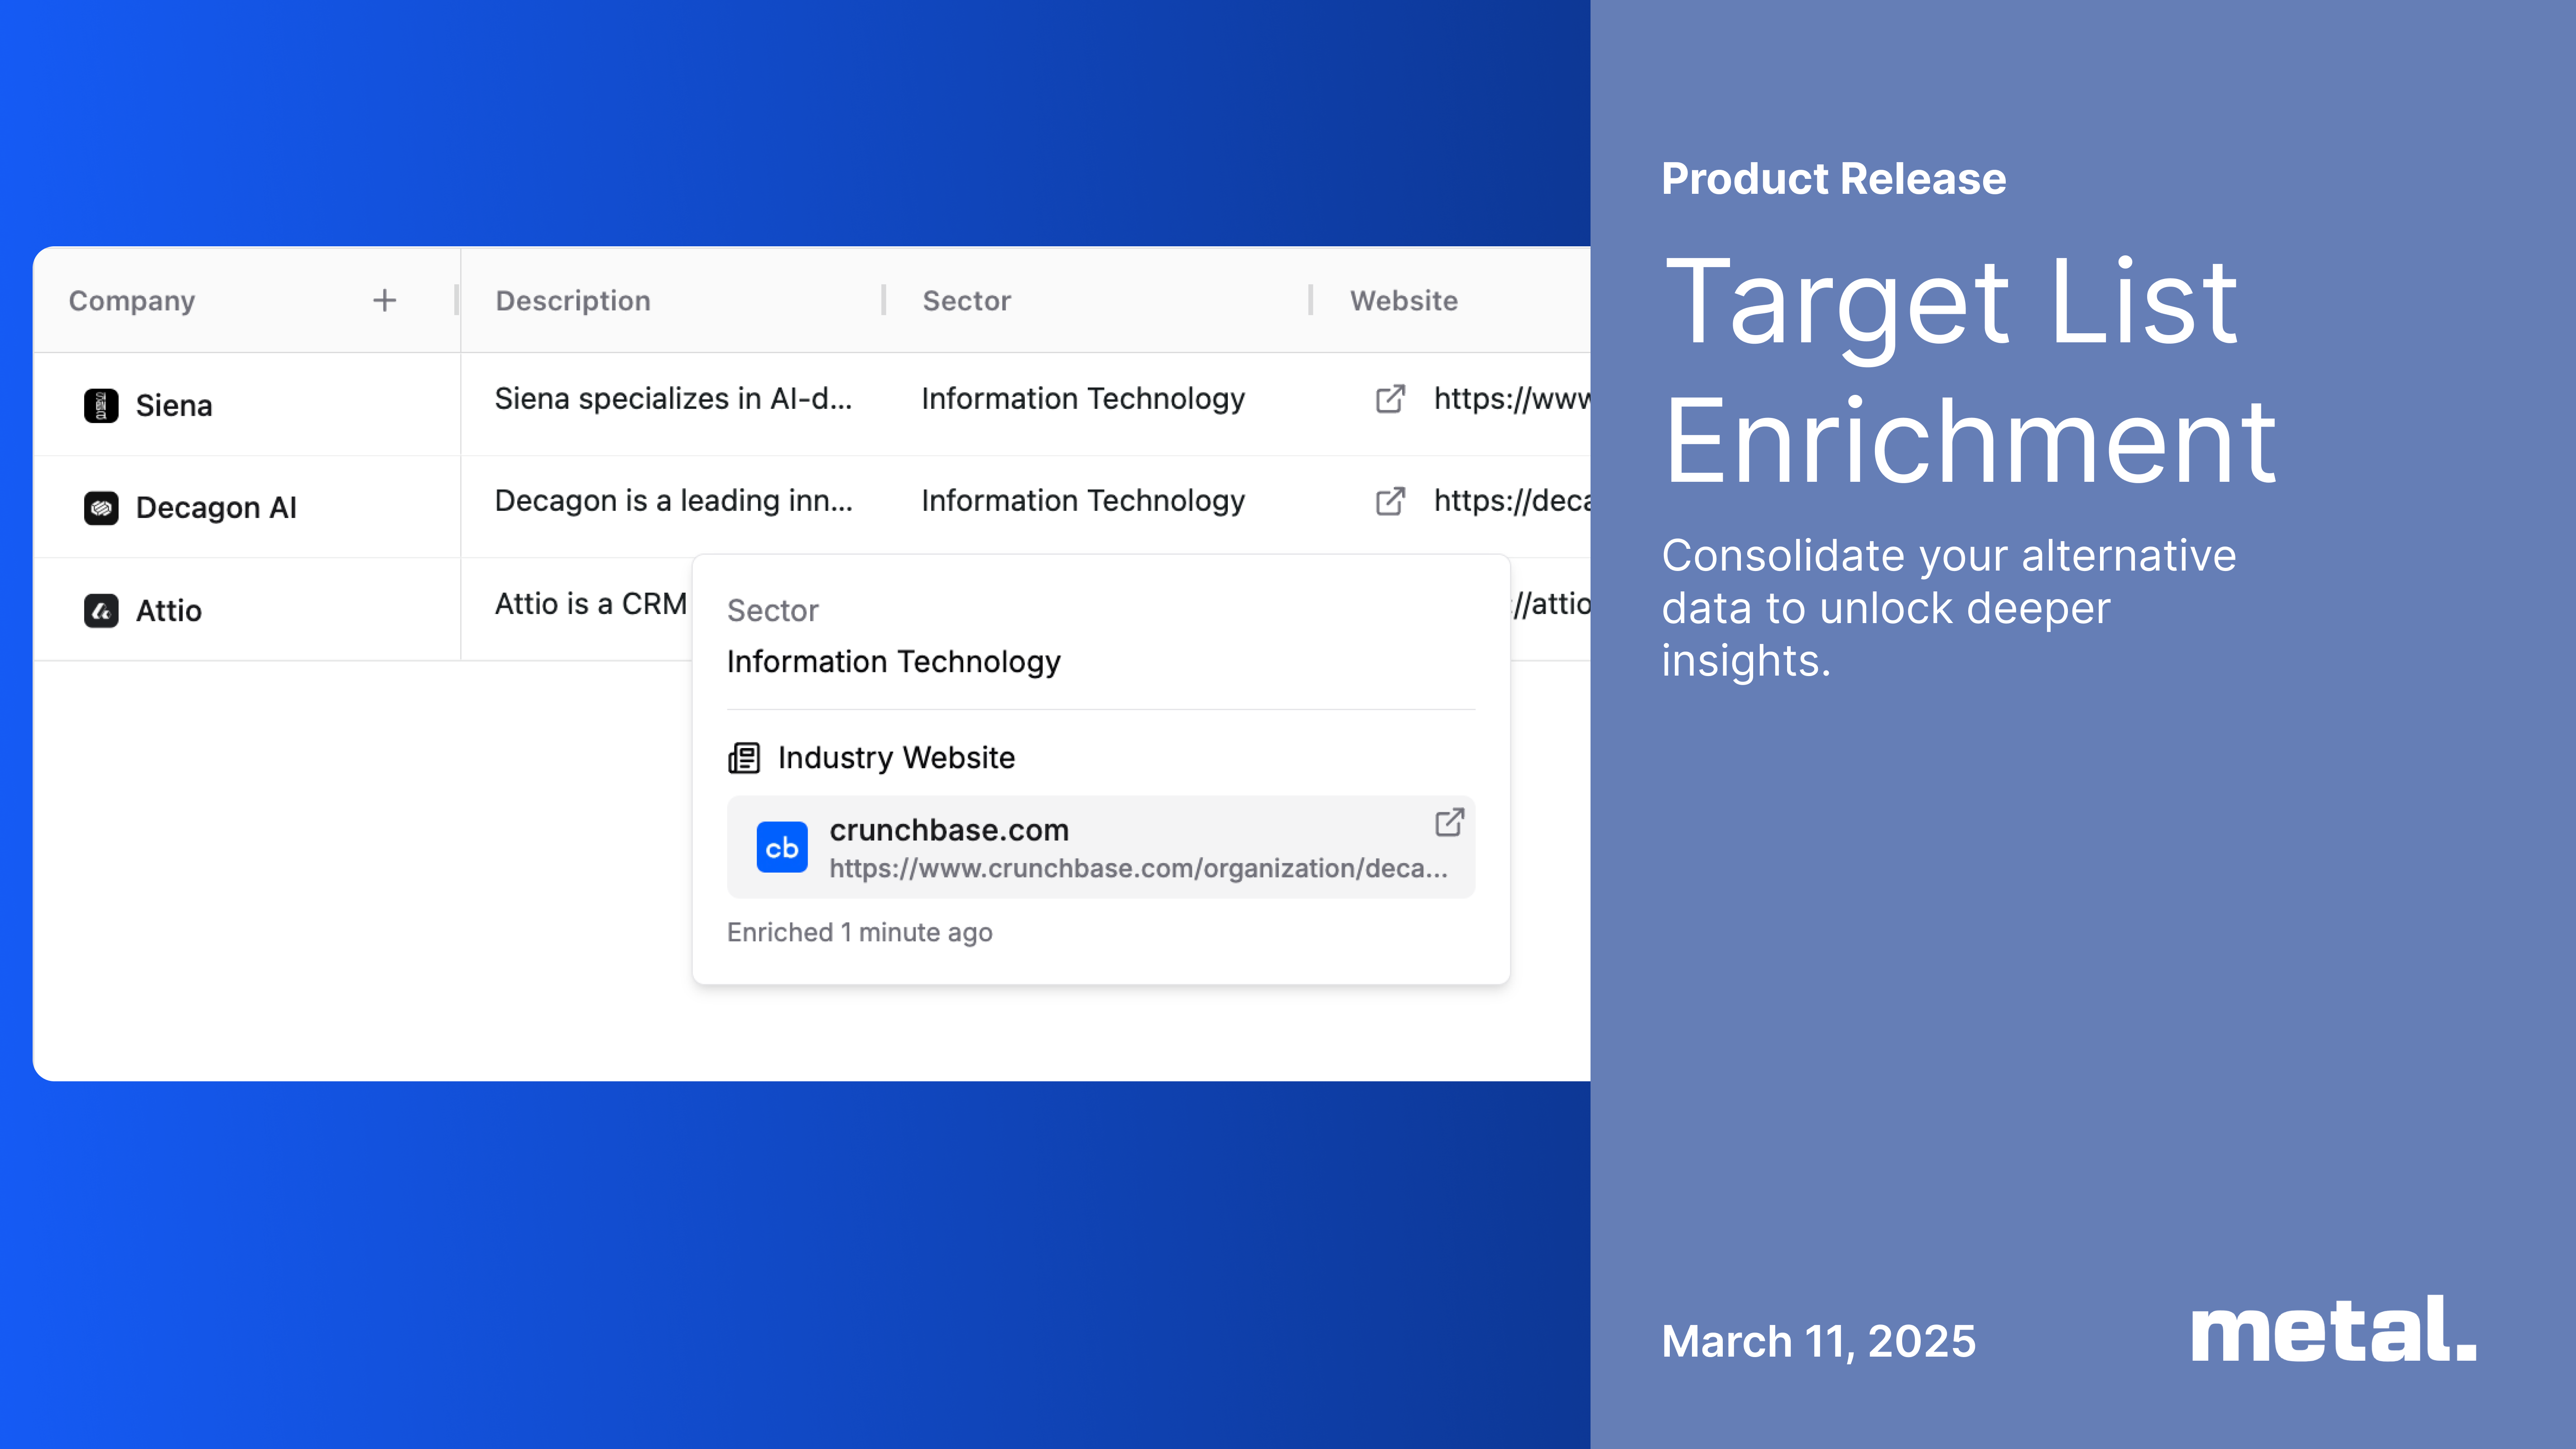This screenshot has height=1449, width=2576.
Task: Open the crunchbase.com organization URL link
Action: coord(1137,868)
